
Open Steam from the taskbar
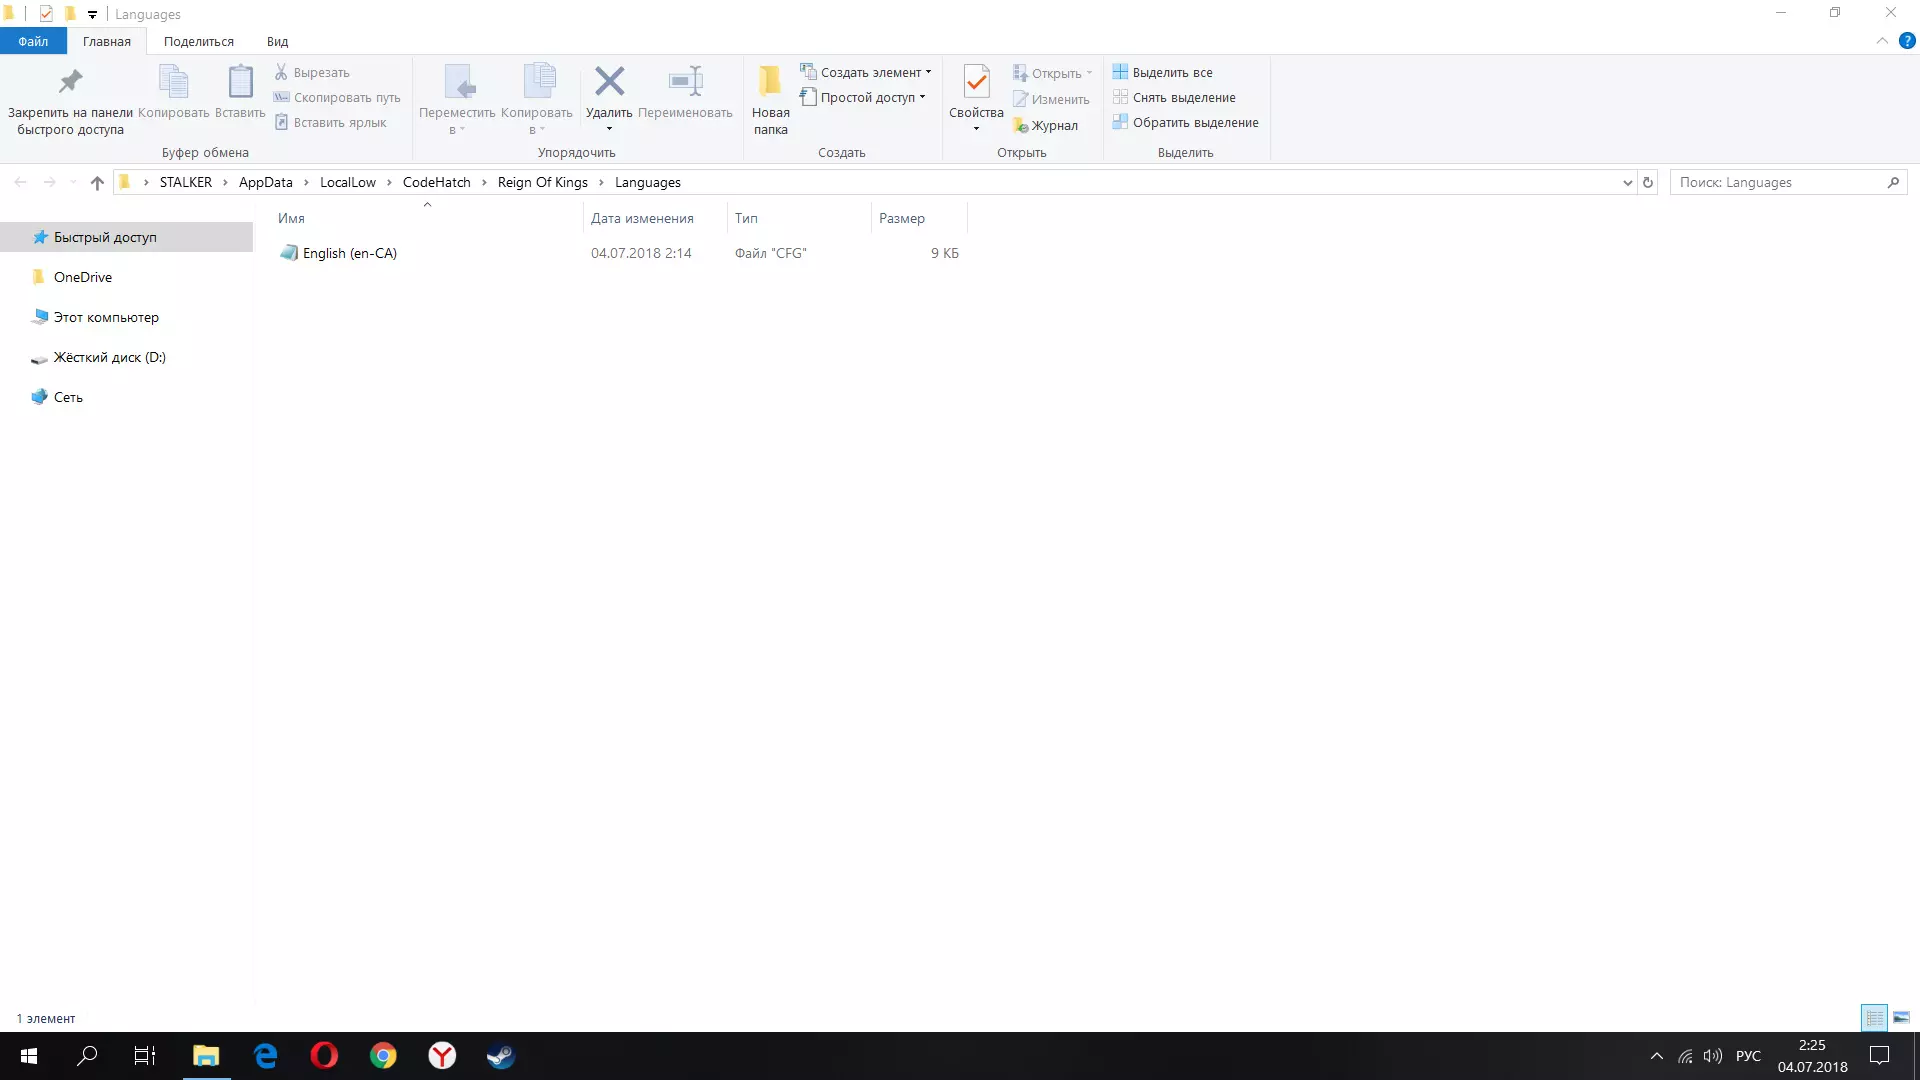coord(500,1056)
